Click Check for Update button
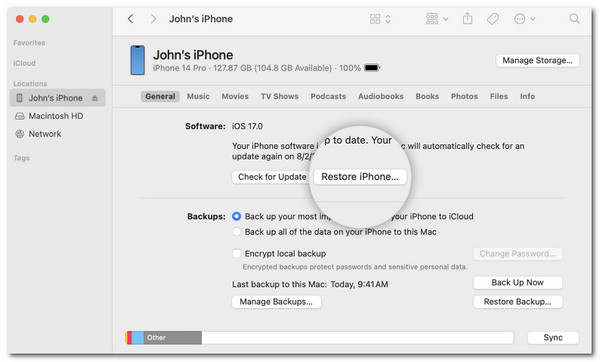 (272, 177)
